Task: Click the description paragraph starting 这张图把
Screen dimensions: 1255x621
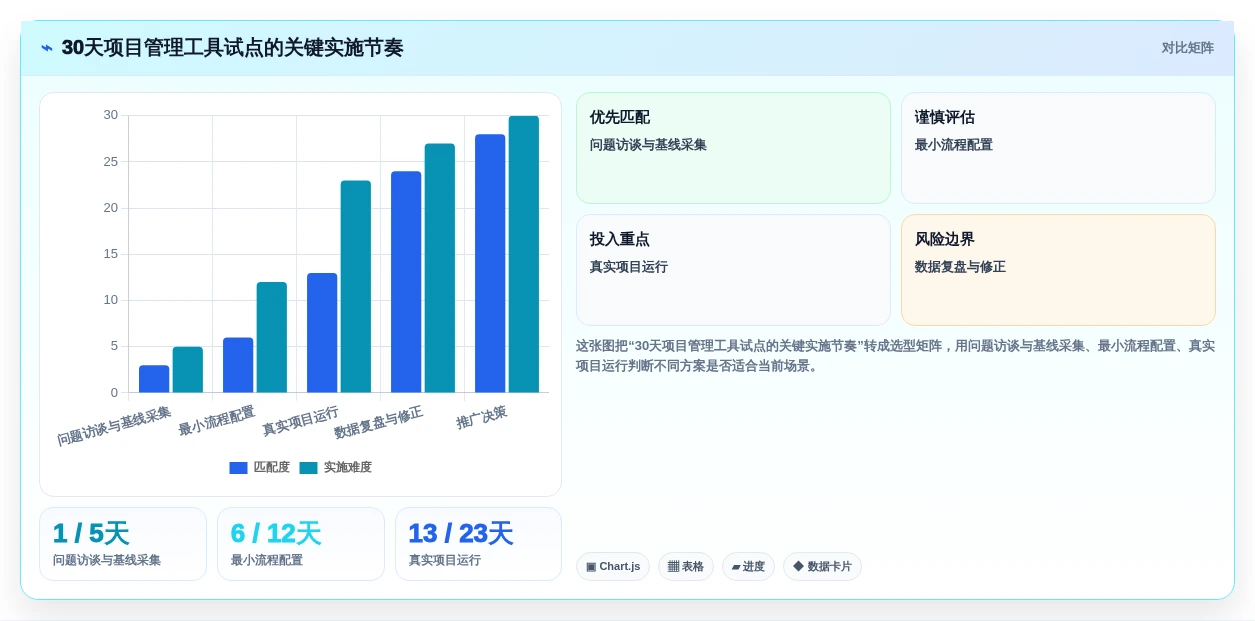Action: [895, 355]
